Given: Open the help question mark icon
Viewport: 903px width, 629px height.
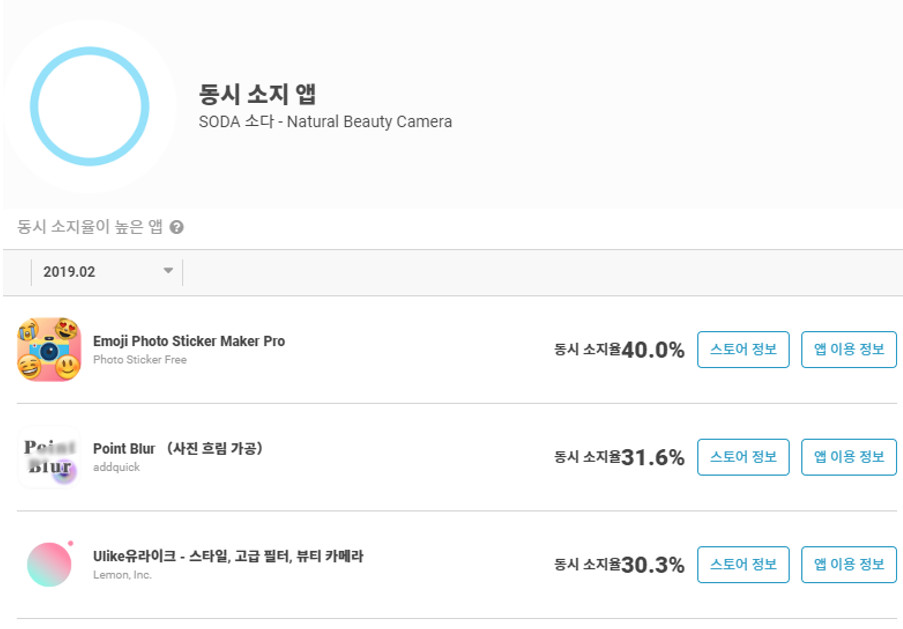Looking at the screenshot, I should (177, 228).
